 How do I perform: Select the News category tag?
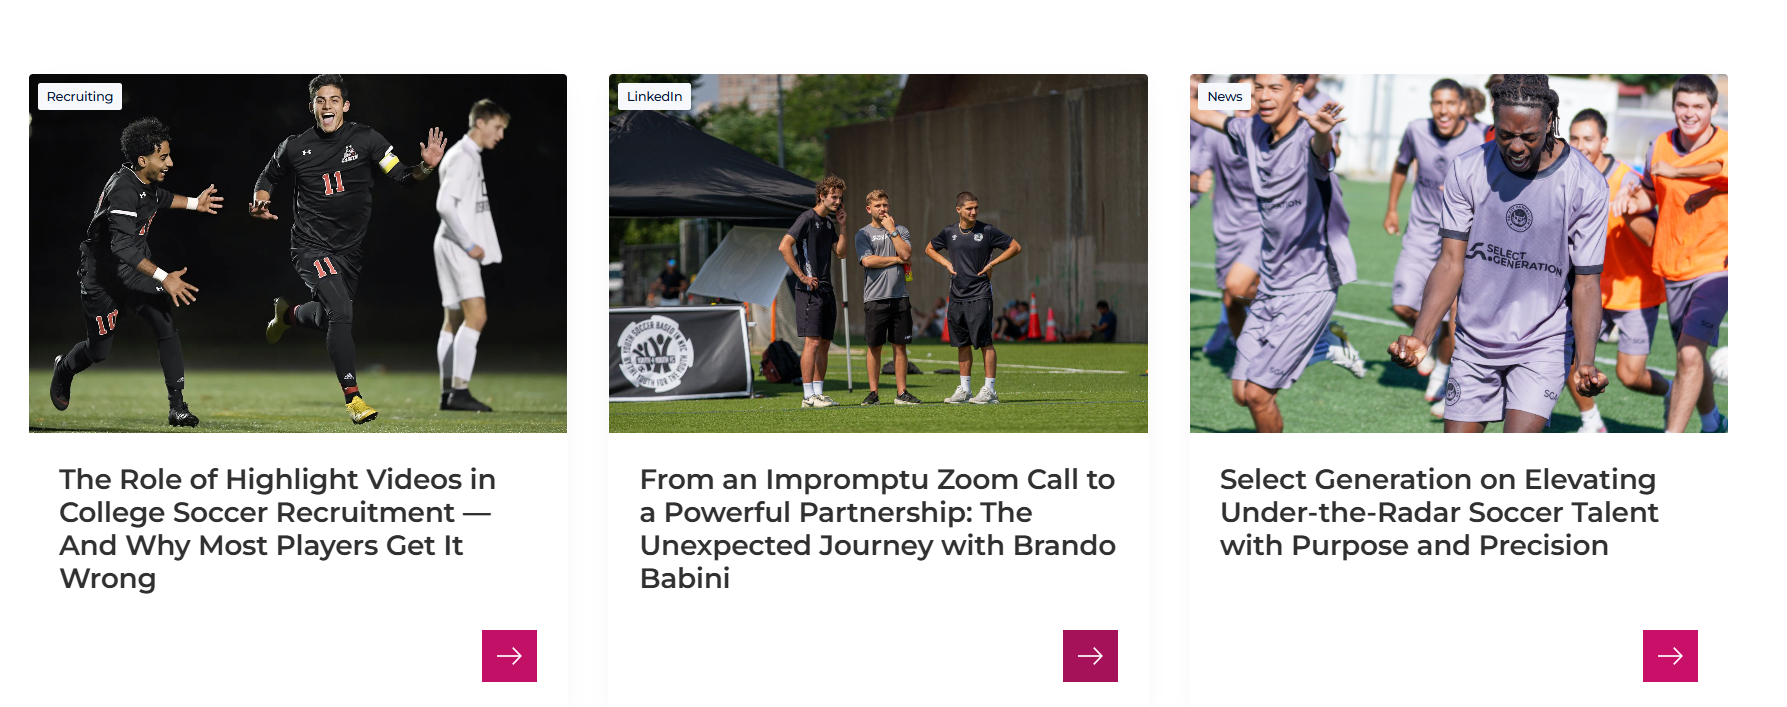coord(1224,96)
